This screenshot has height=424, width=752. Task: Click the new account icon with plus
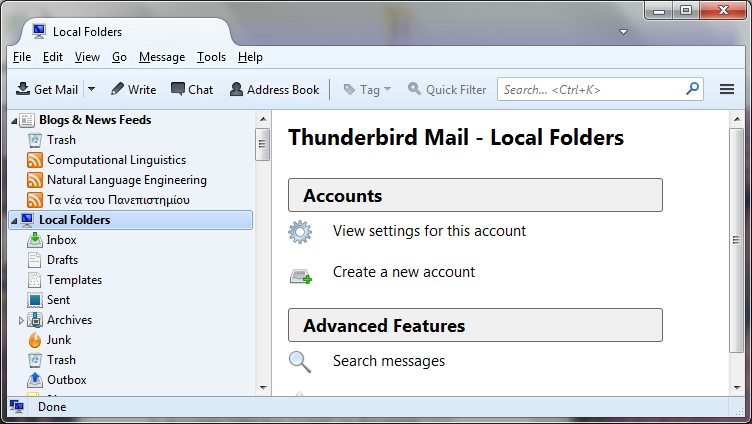coord(301,277)
